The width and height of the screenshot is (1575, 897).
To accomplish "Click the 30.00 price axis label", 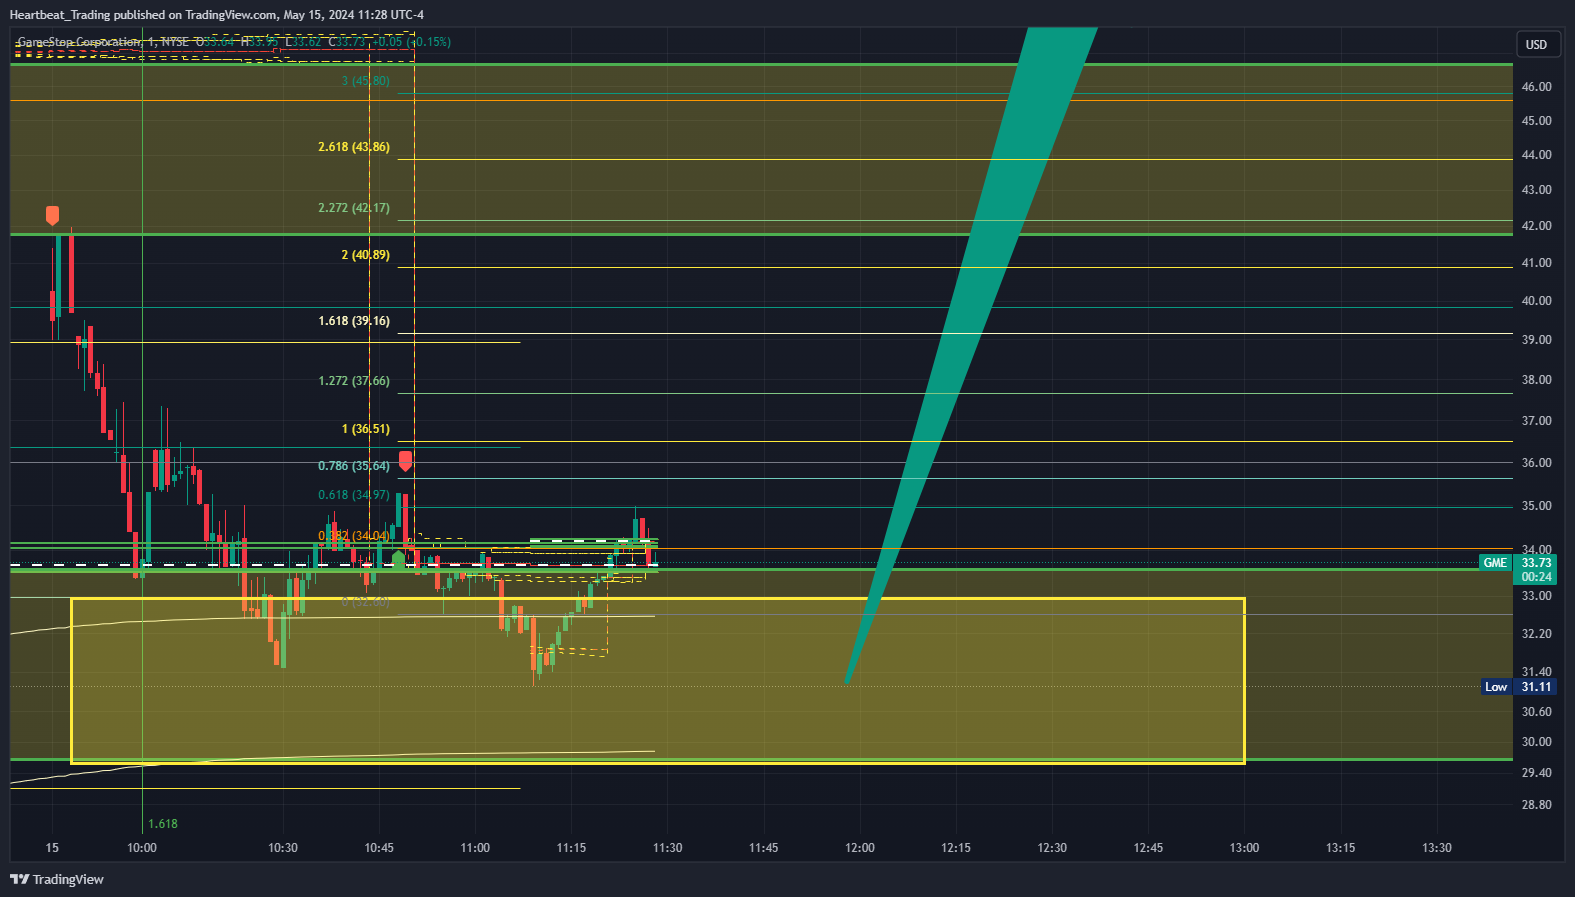I will click(1536, 742).
